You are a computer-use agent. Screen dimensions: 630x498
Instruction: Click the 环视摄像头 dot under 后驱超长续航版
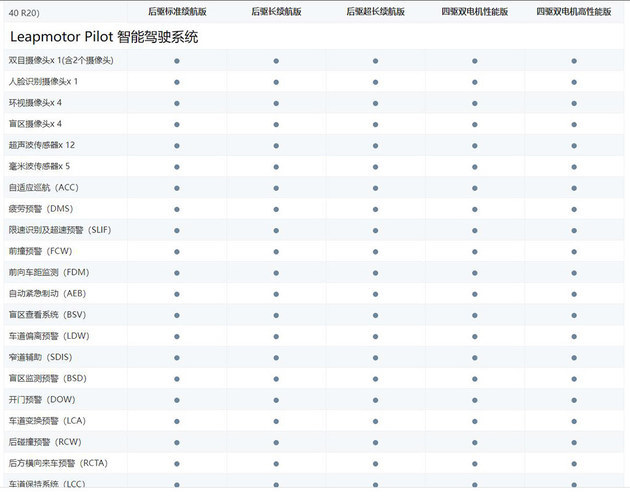(x=375, y=103)
